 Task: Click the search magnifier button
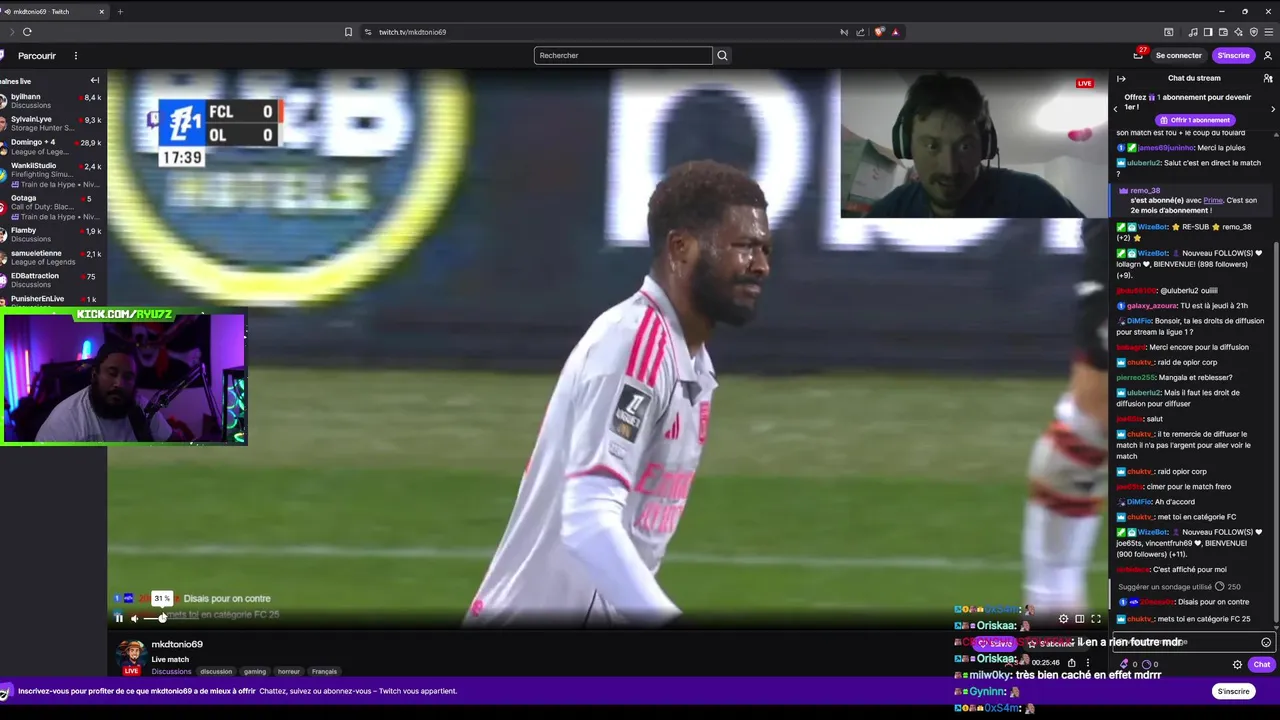pyautogui.click(x=722, y=55)
